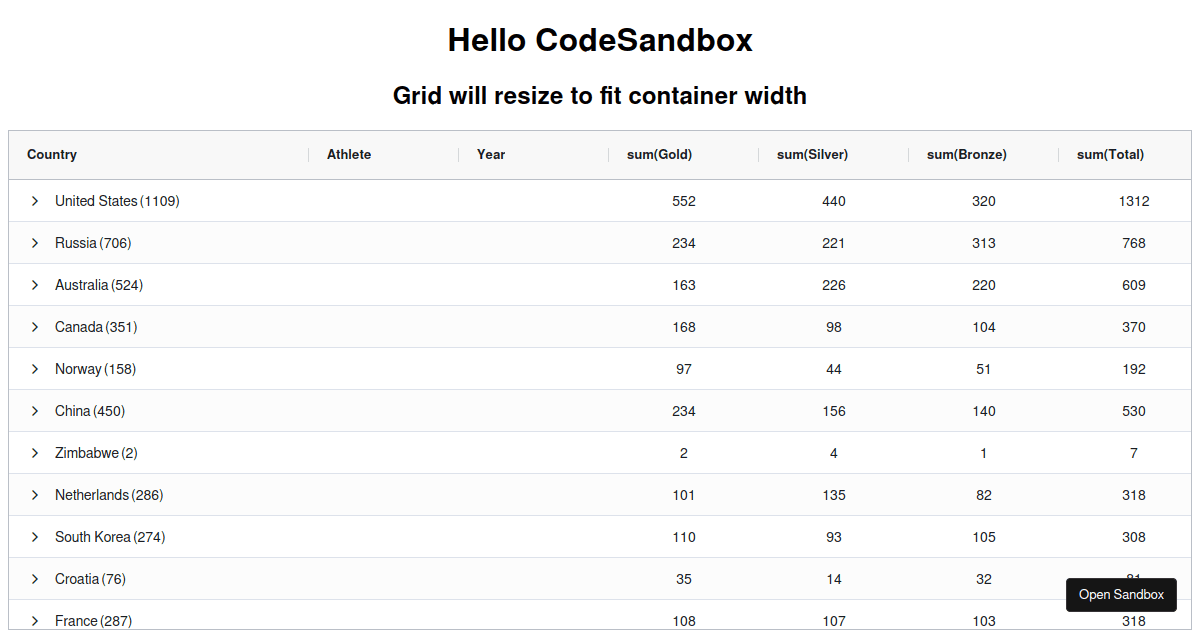Expand the Canada group arrow

pos(35,327)
